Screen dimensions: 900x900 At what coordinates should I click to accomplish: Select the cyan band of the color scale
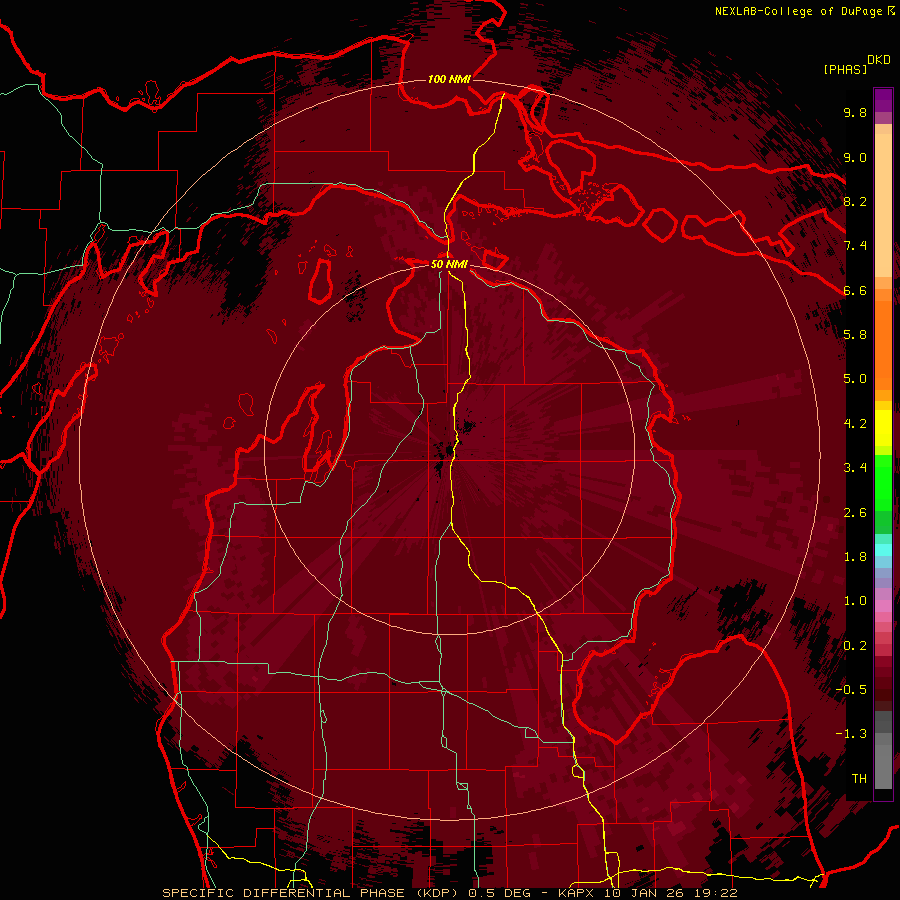pos(883,550)
